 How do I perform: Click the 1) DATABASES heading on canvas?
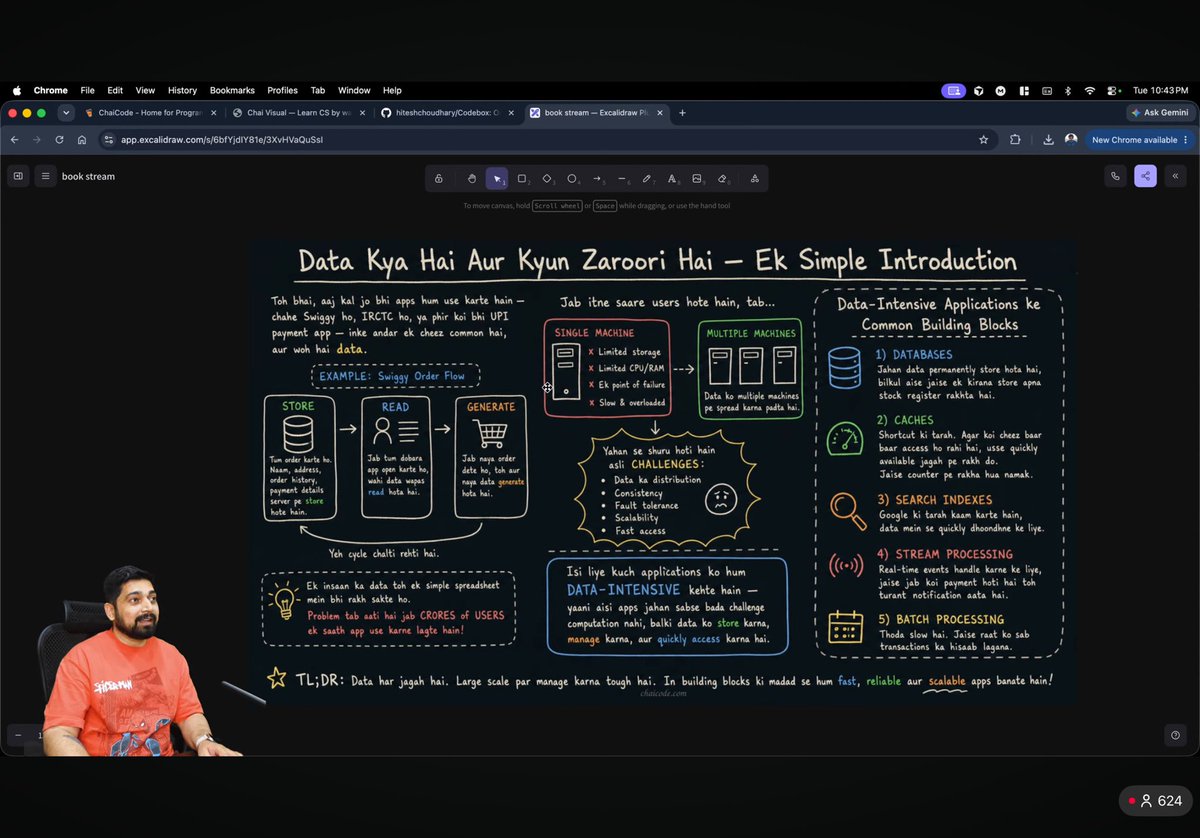(913, 354)
